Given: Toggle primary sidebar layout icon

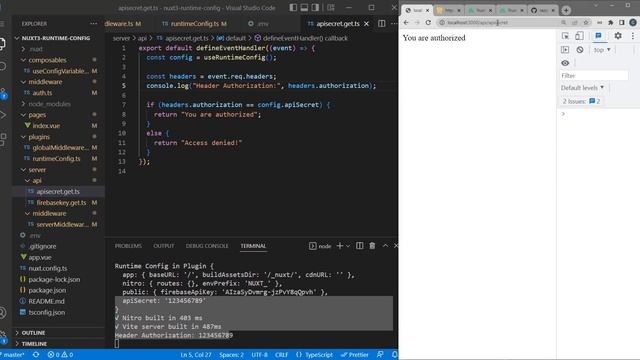Looking at the screenshot, I should pyautogui.click(x=293, y=7).
